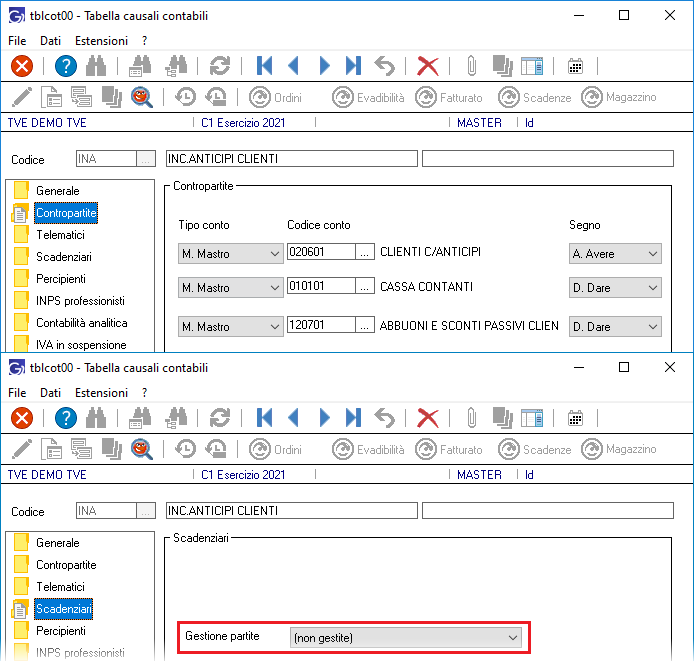This screenshot has width=694, height=661.
Task: Click empty second description field in bottom window
Action: click(548, 510)
